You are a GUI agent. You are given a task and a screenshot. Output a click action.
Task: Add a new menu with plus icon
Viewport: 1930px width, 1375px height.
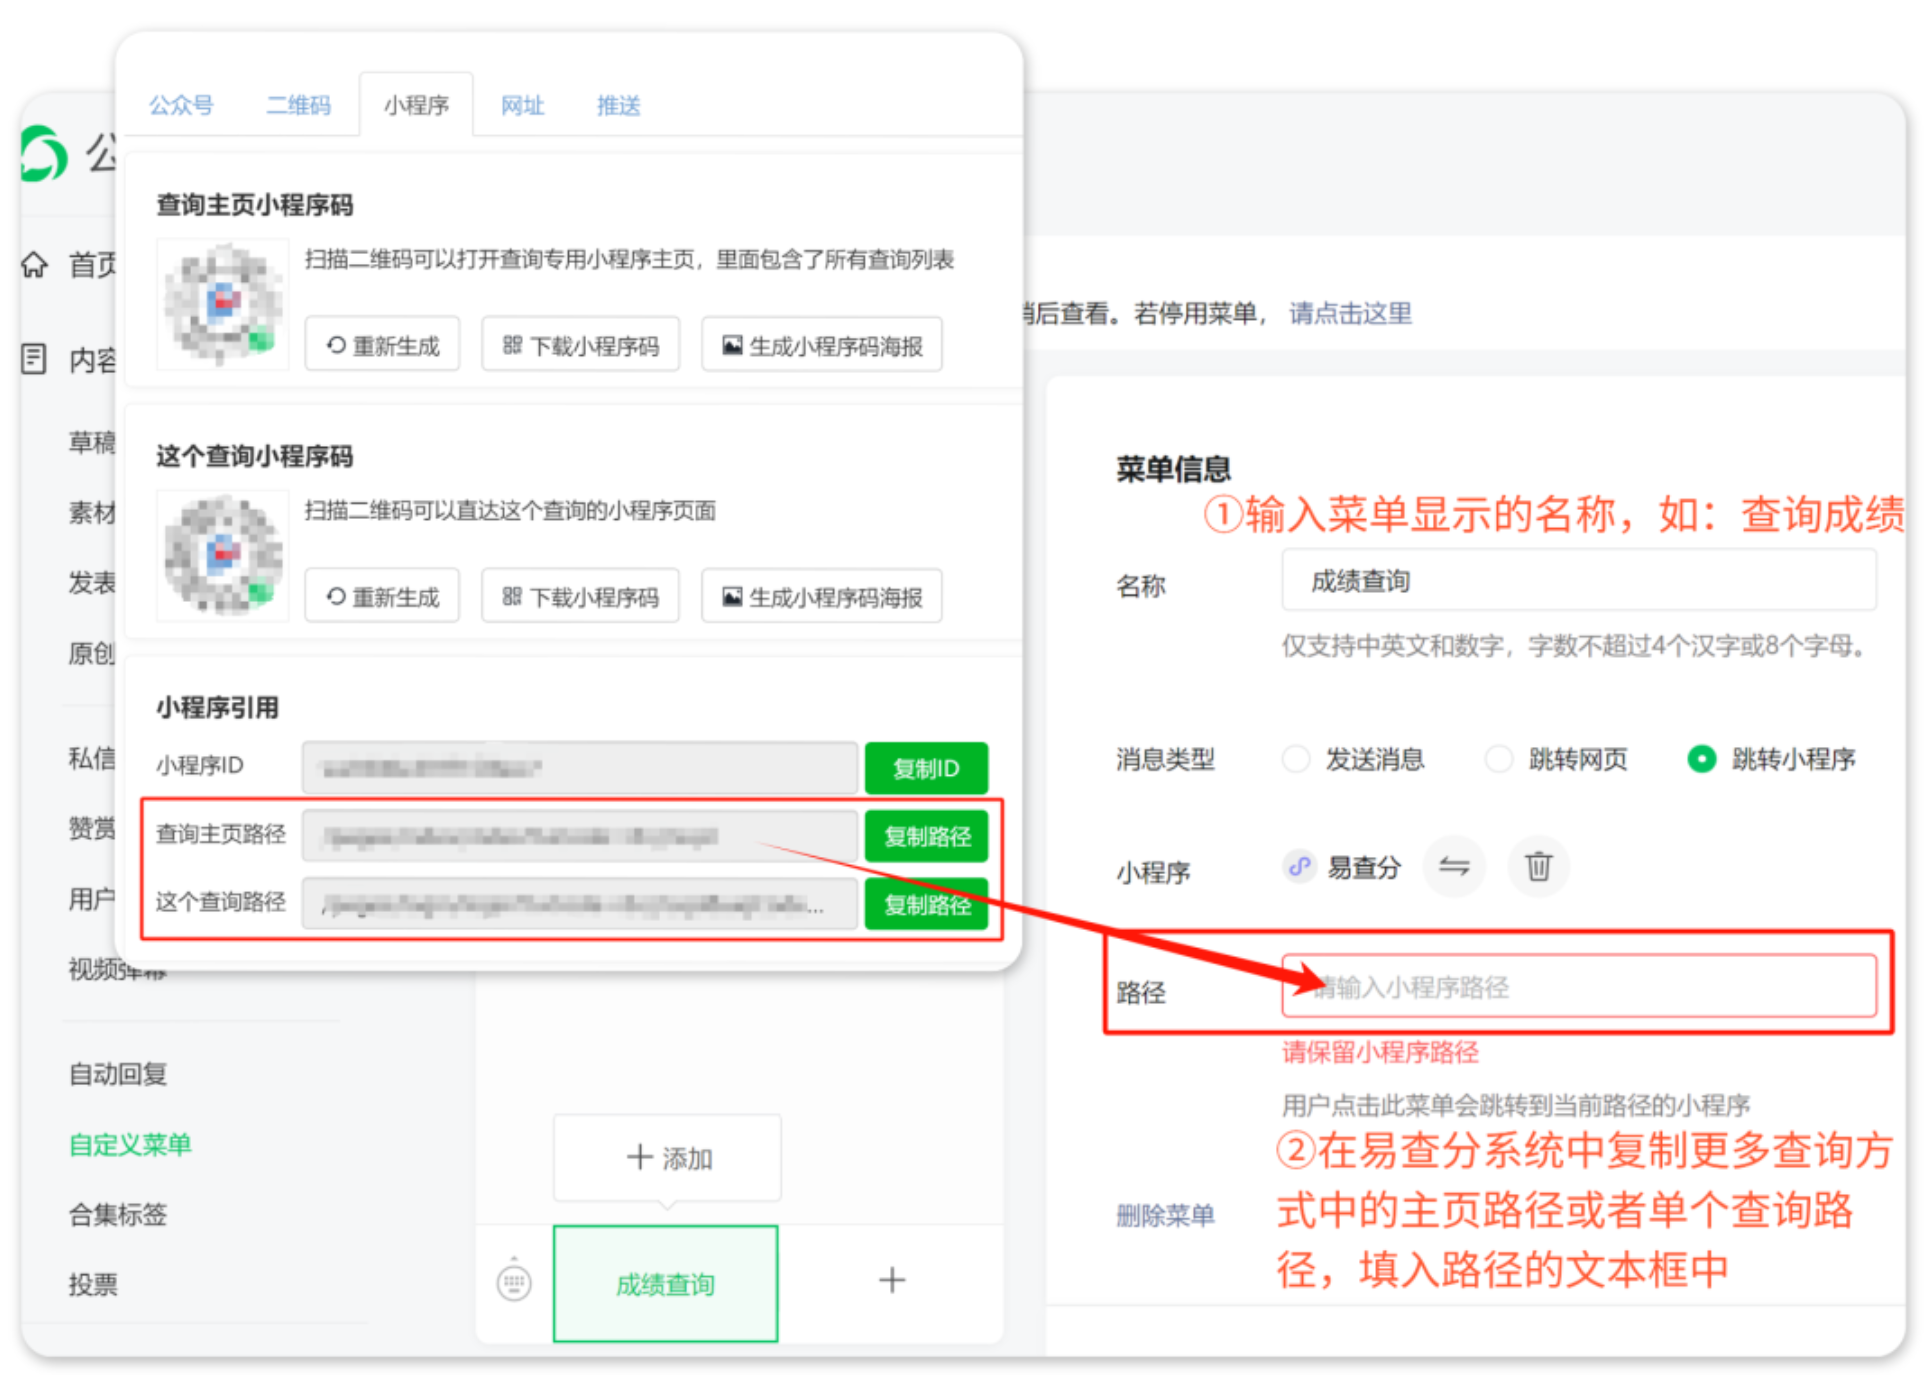coord(892,1280)
